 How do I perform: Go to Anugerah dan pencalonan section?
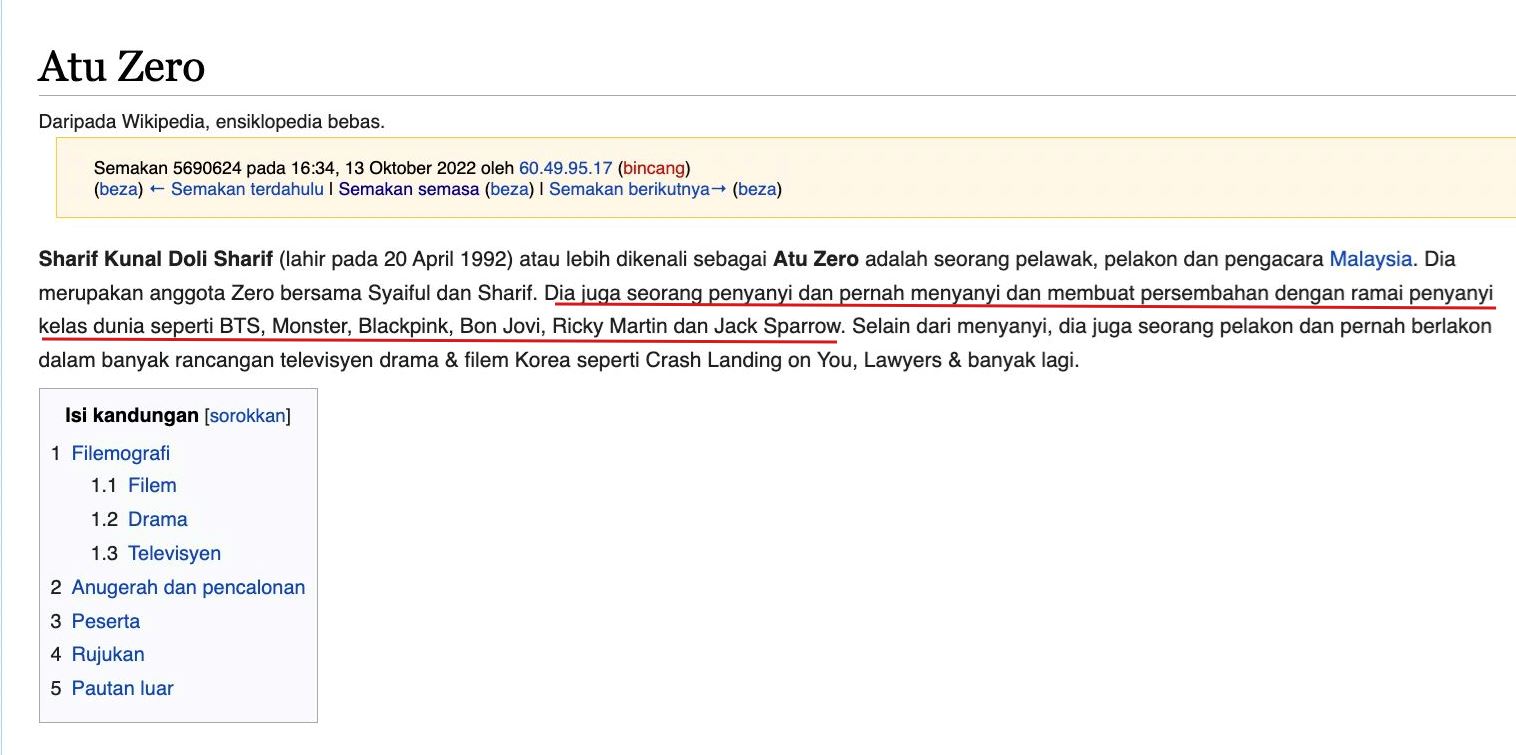click(186, 587)
